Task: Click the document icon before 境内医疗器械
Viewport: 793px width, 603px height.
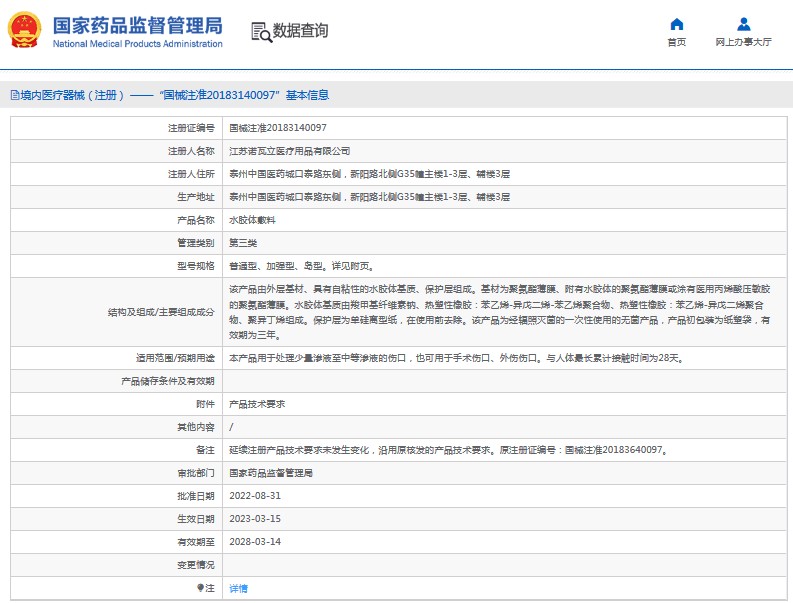Action: point(15,95)
